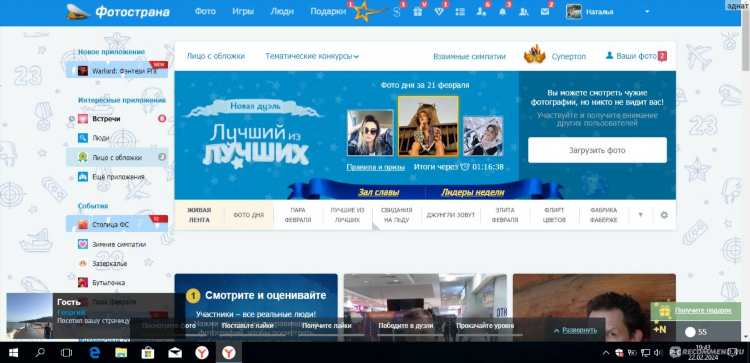Click the Зазеркалье icon in sidebar
The image size is (750, 363).
(83, 264)
